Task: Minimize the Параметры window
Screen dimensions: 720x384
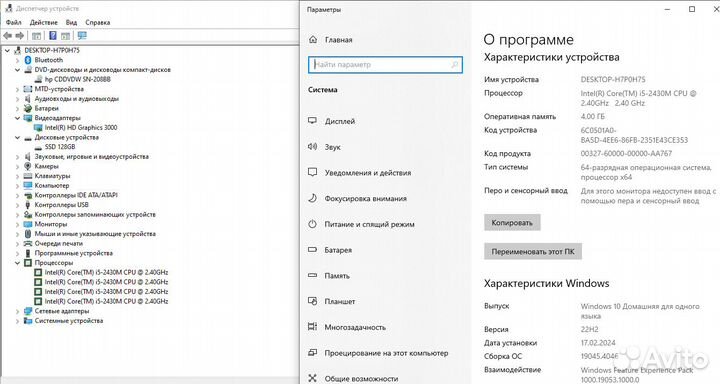Action: [668, 9]
